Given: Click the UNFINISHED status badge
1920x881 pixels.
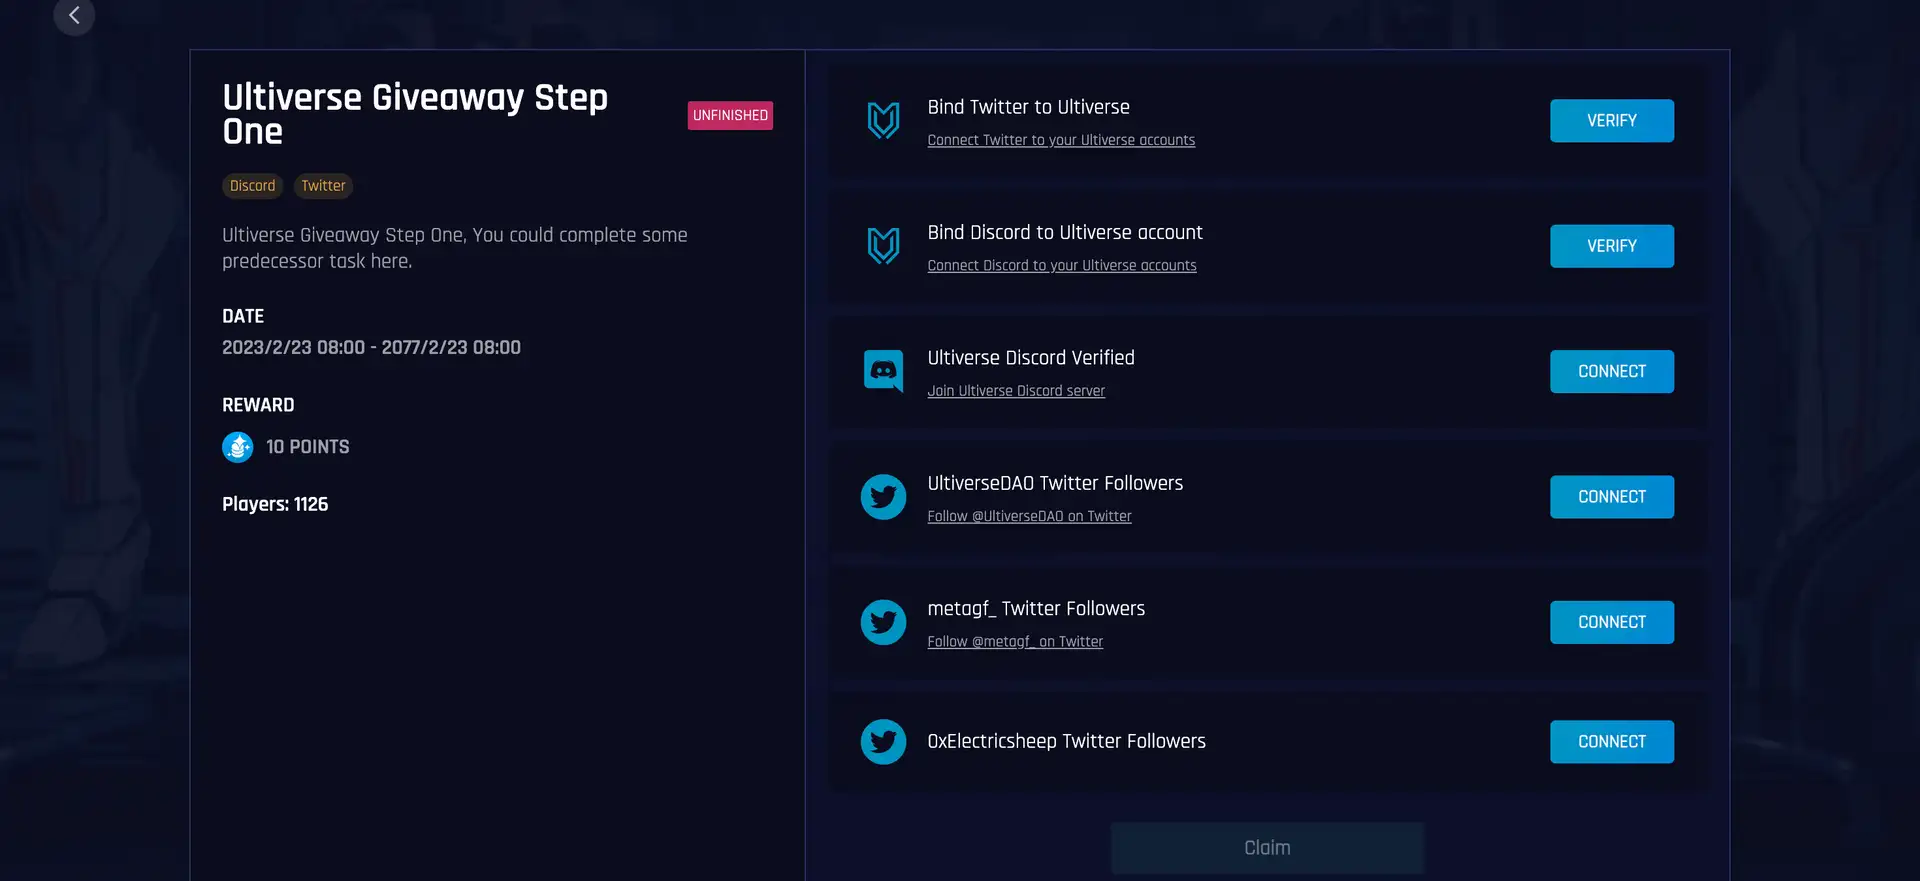Looking at the screenshot, I should click(x=730, y=116).
